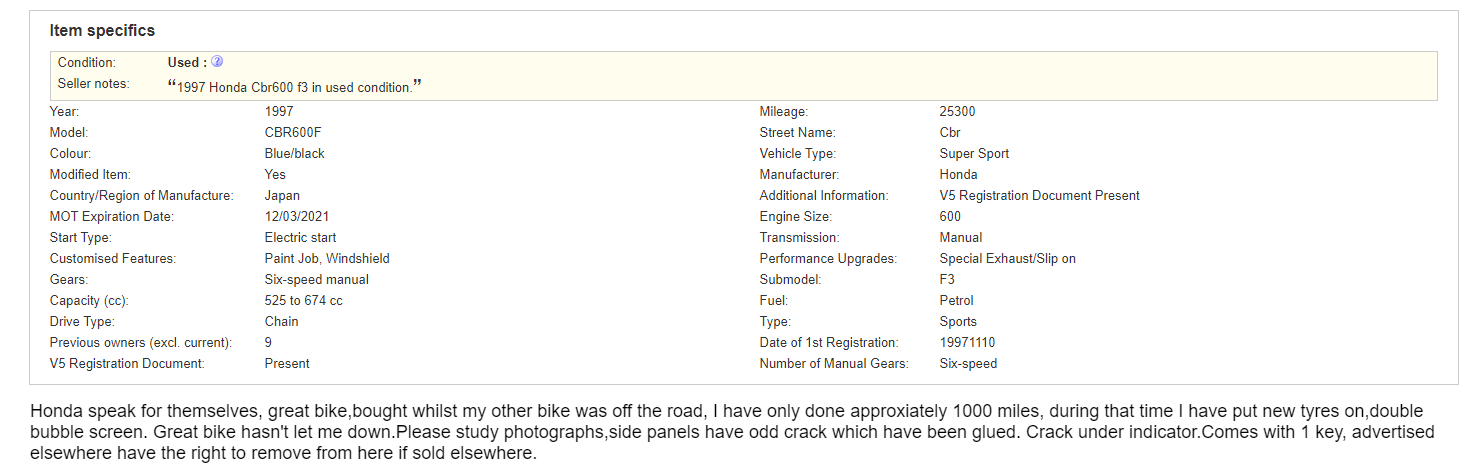Image resolution: width=1471 pixels, height=473 pixels.
Task: Select the Colour value Blue/black
Action: 295,154
